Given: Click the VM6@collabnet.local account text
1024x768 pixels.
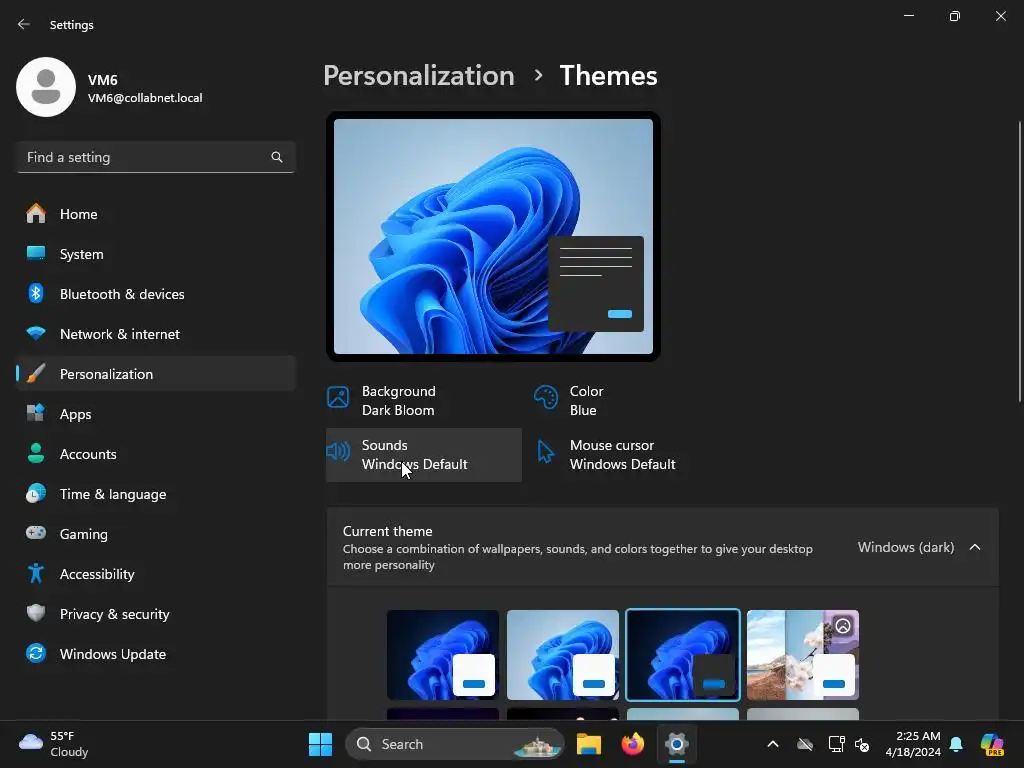Looking at the screenshot, I should point(145,98).
